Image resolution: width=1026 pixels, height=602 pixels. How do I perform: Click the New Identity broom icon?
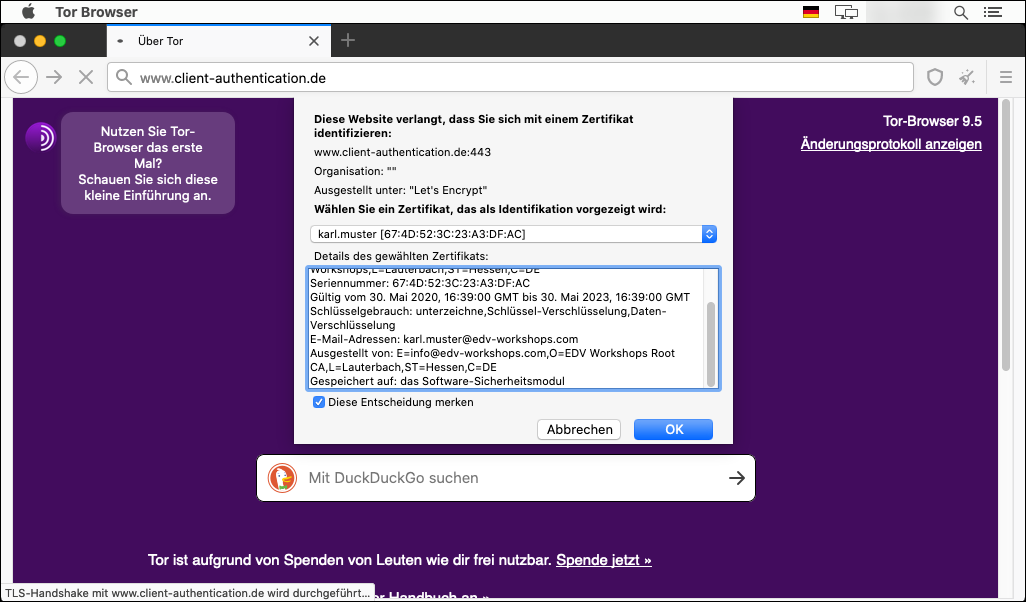click(967, 77)
